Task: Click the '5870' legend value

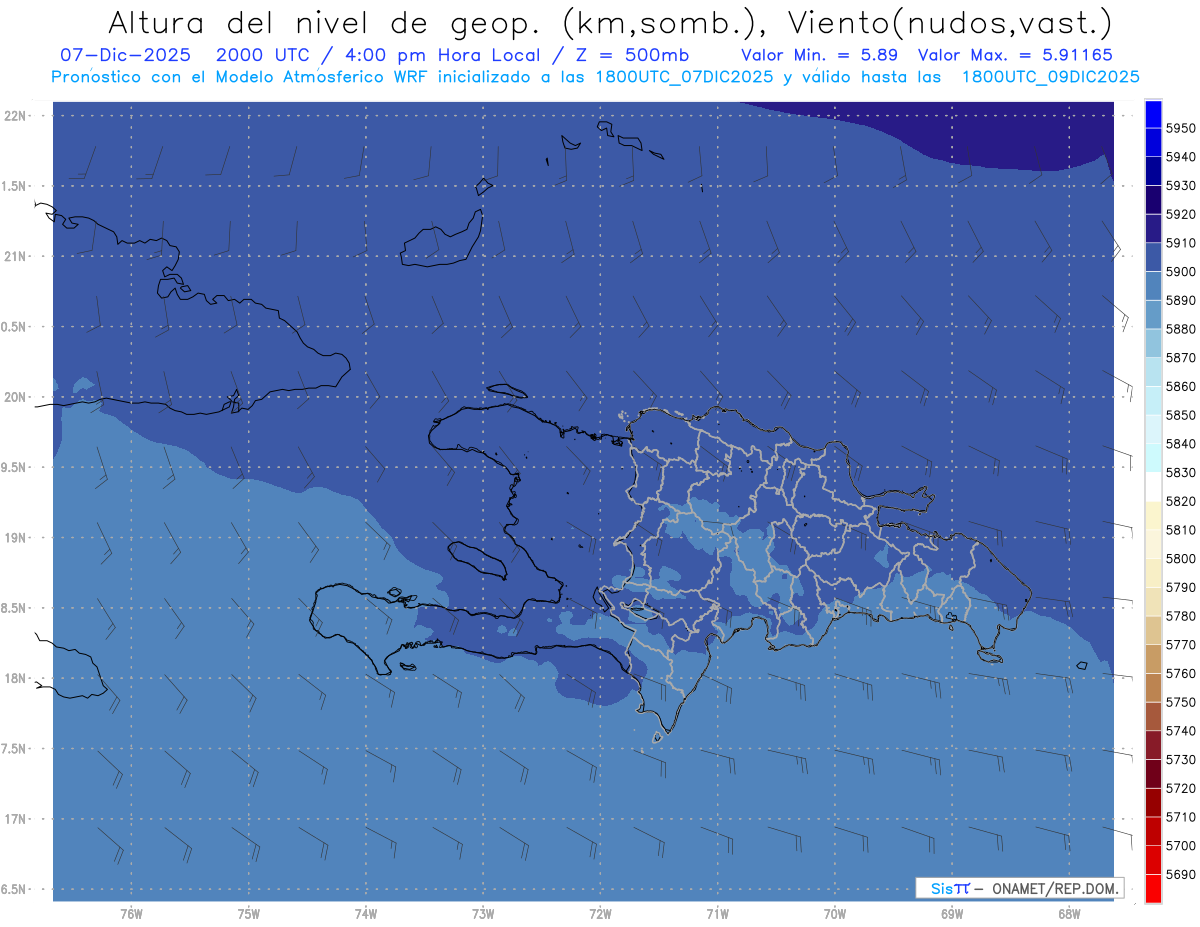Action: pos(1180,358)
